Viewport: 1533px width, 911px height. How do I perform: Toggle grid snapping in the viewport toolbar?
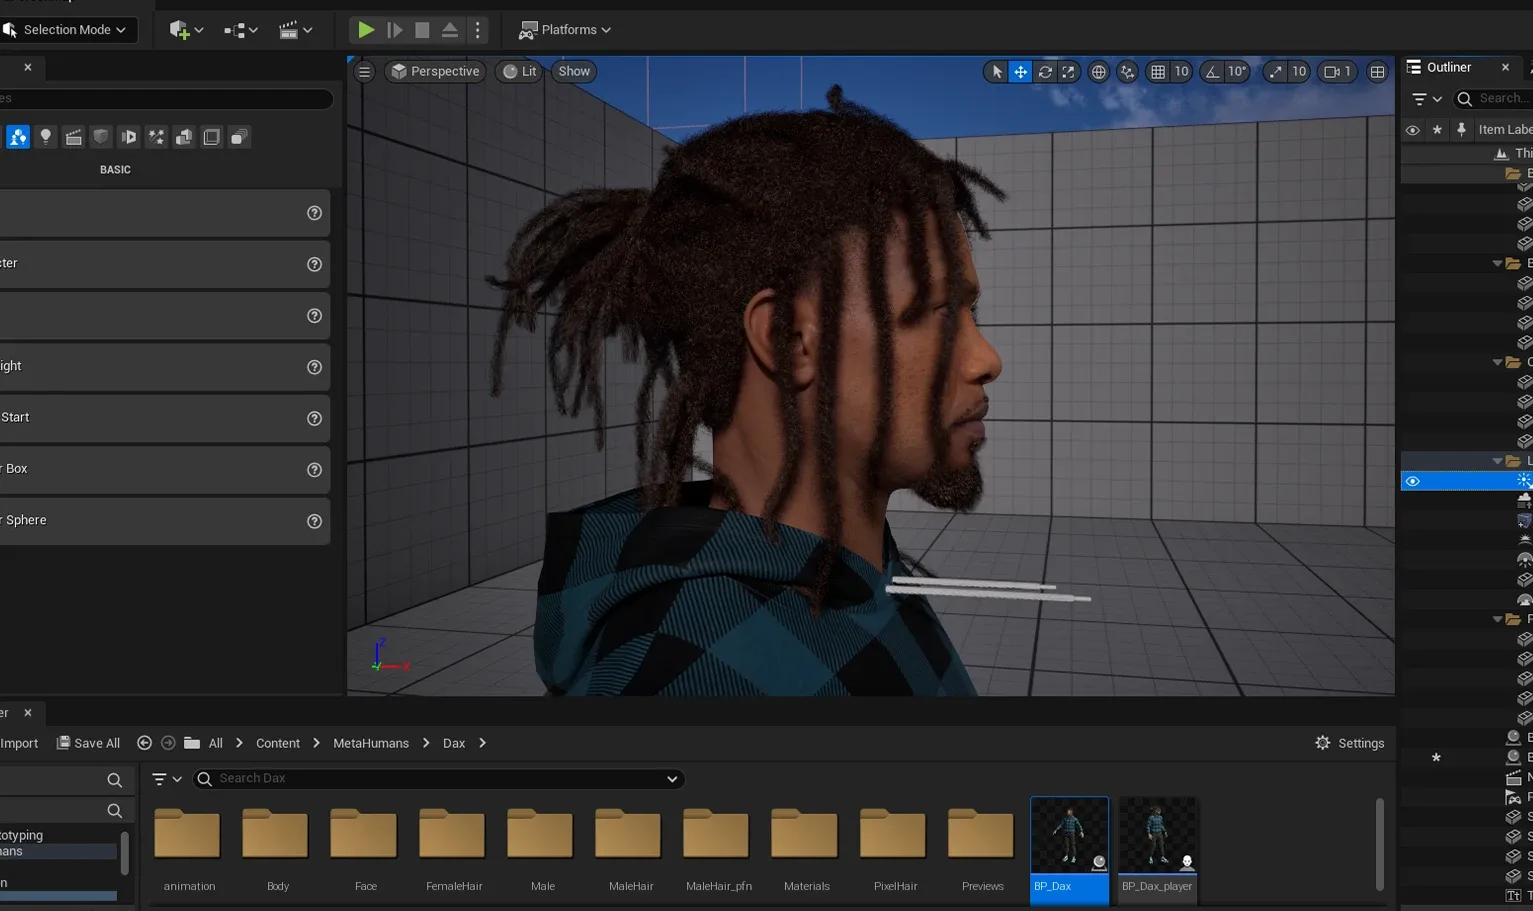pyautogui.click(x=1160, y=71)
